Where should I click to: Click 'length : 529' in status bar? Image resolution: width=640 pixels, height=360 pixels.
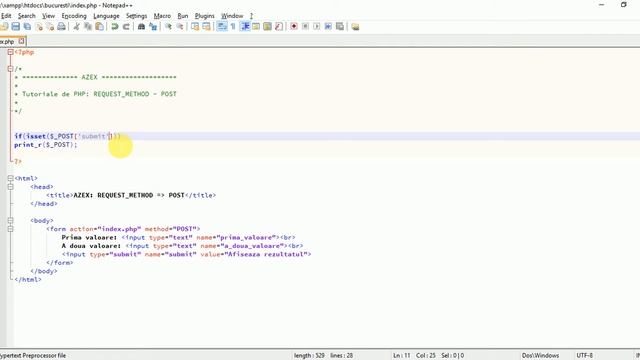coord(309,356)
